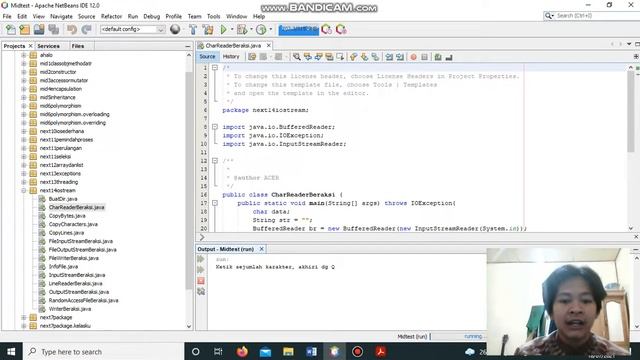Select the Source view button
Viewport: 640px width, 360px height.
pos(207,57)
